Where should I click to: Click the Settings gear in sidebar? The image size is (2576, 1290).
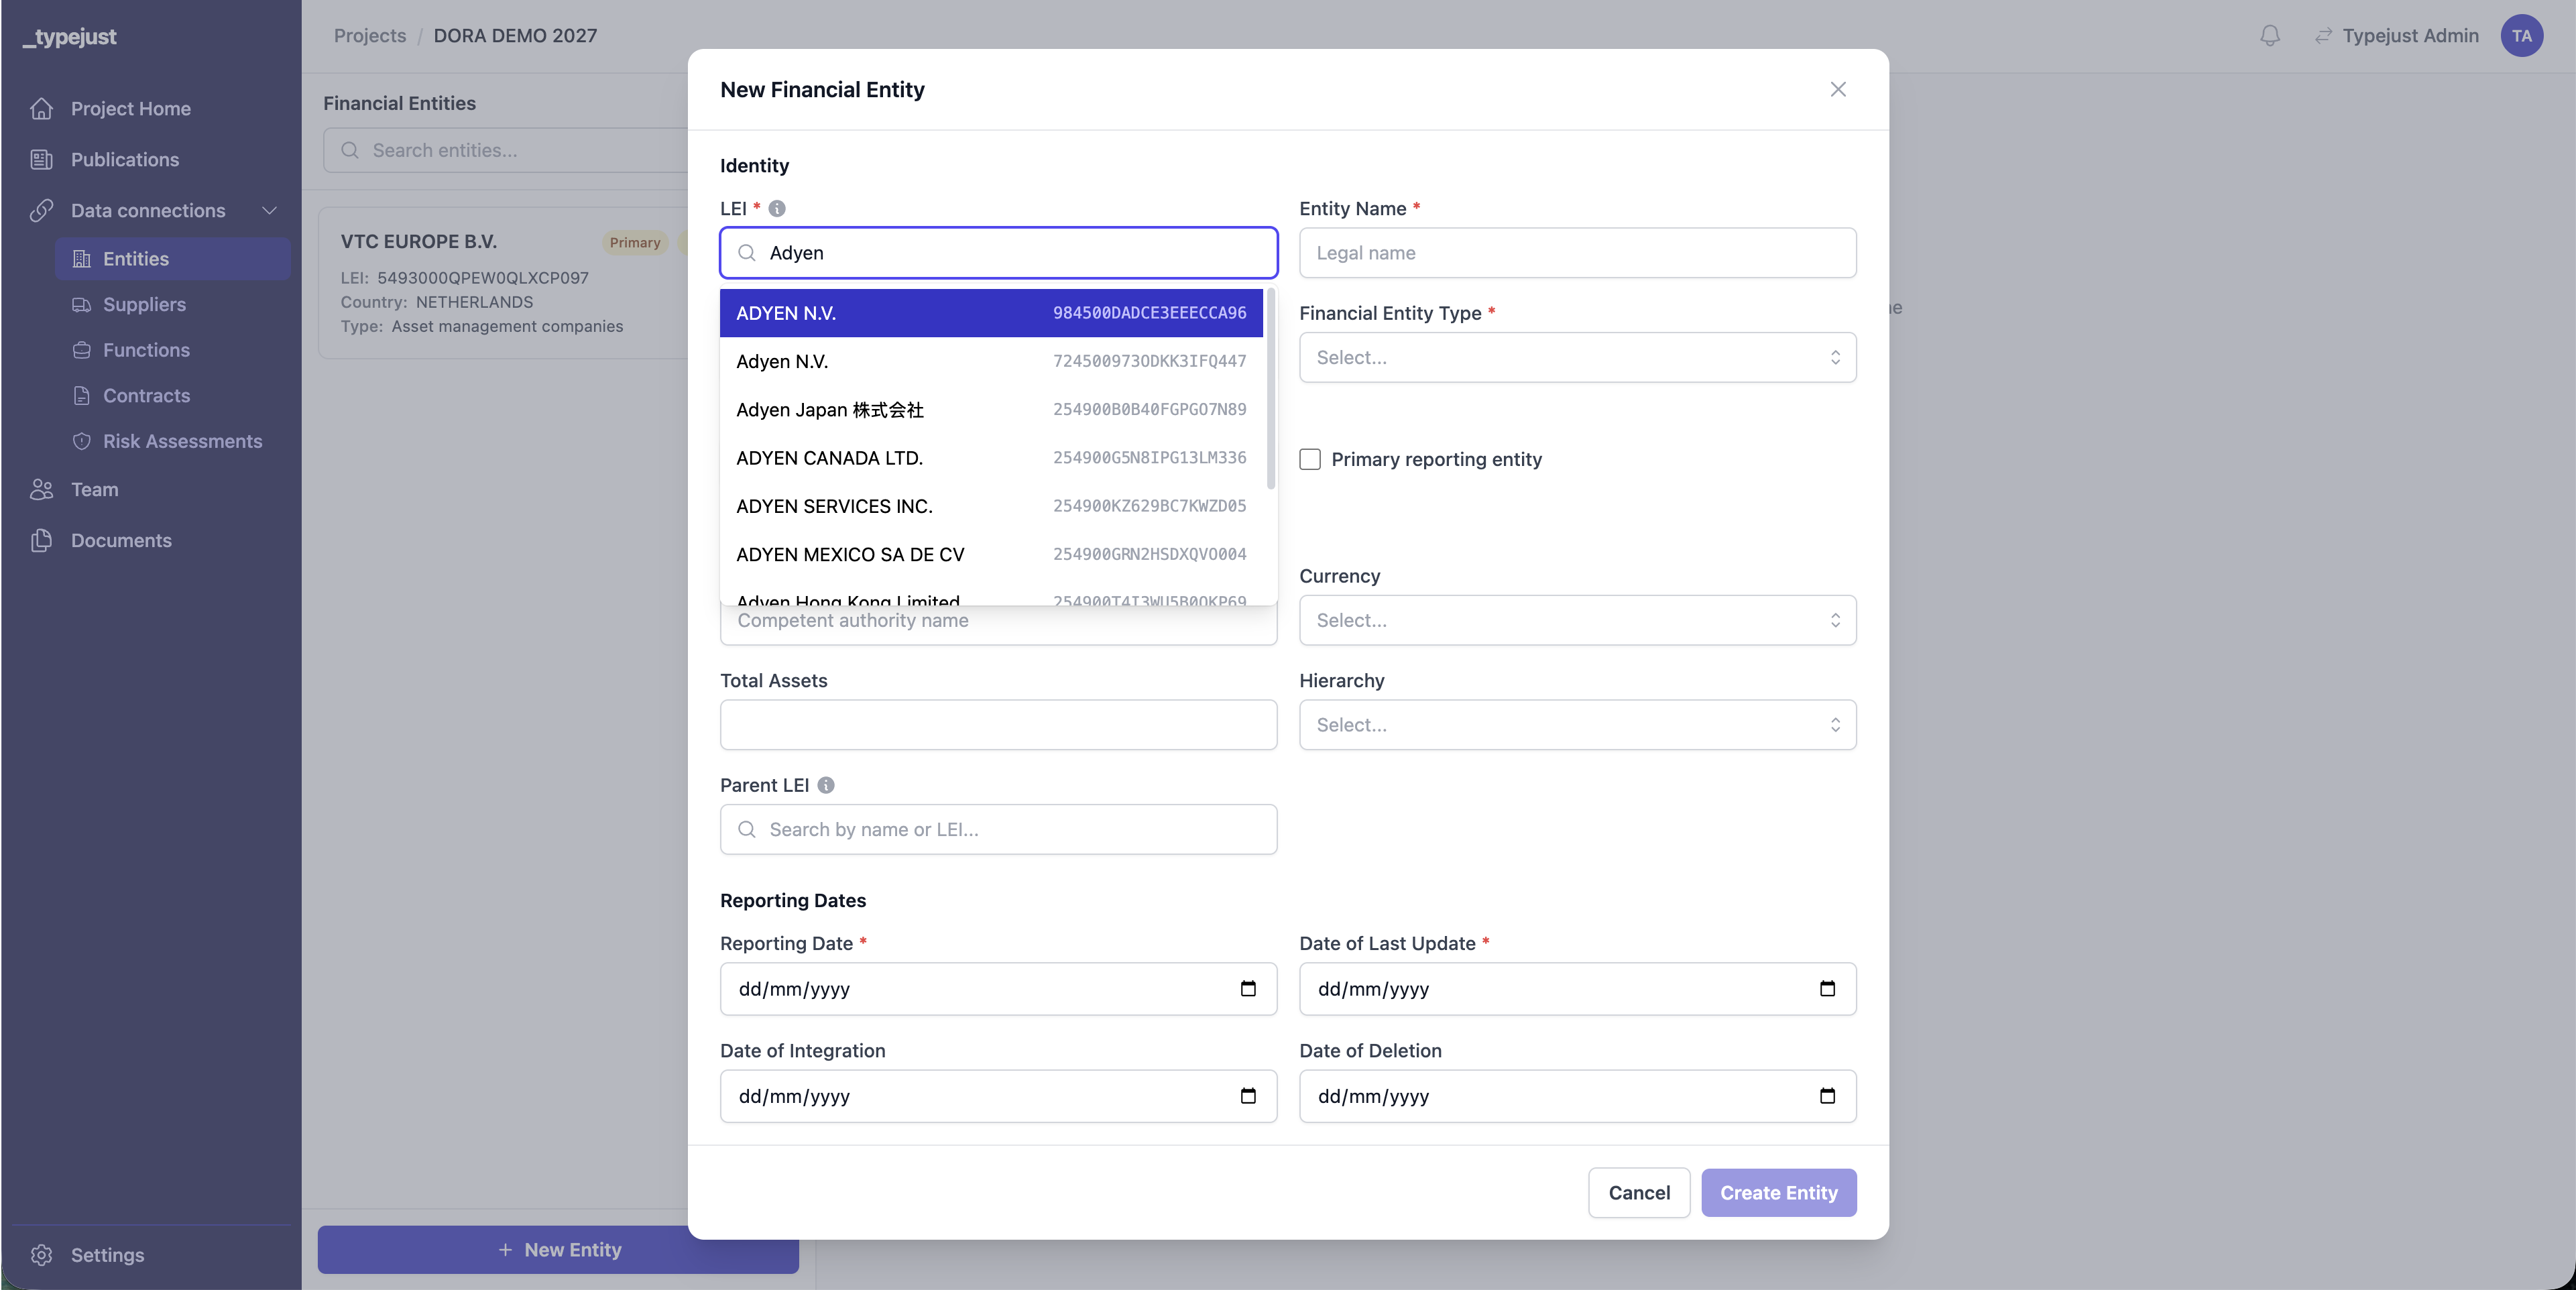click(42, 1255)
